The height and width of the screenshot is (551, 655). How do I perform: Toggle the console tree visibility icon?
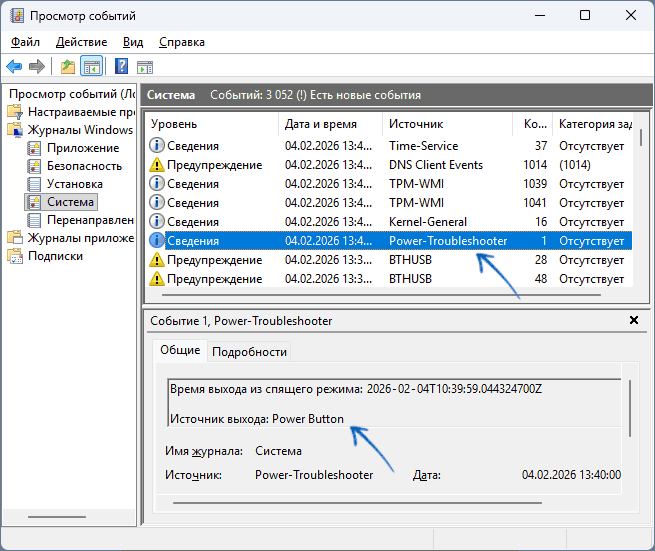pyautogui.click(x=91, y=67)
